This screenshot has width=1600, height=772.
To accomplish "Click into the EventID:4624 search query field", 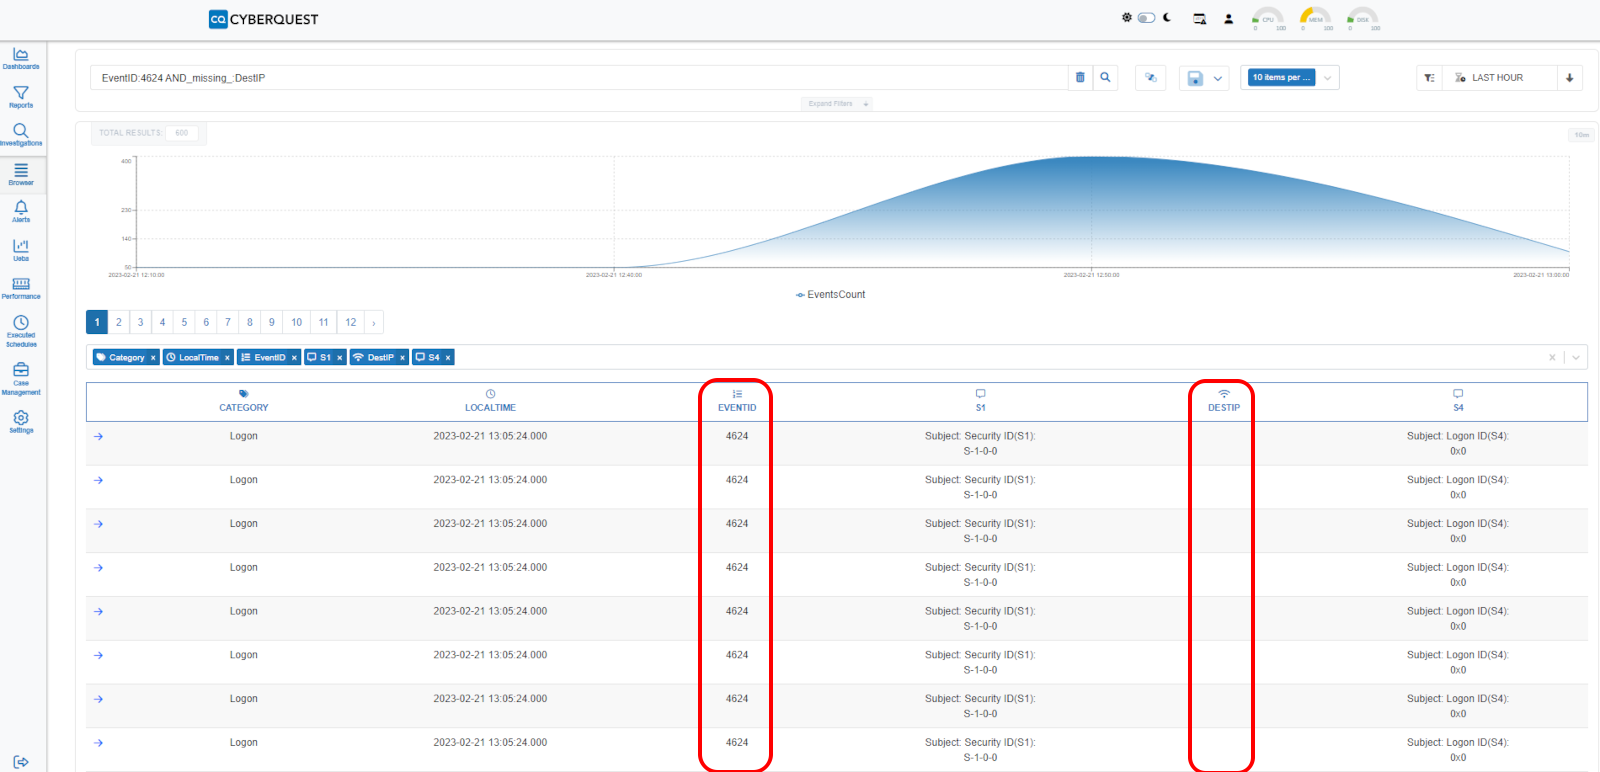I will tap(580, 78).
